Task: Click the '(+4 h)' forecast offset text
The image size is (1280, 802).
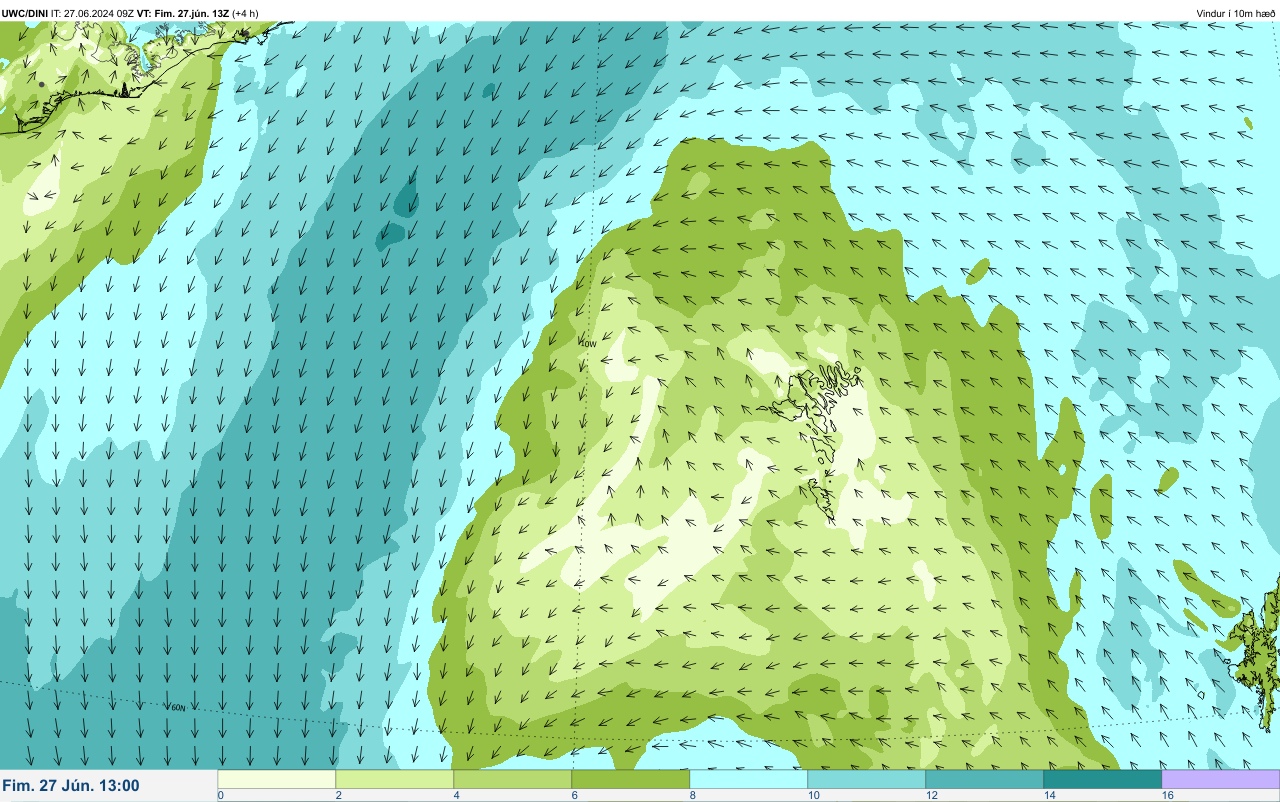Action: point(246,13)
